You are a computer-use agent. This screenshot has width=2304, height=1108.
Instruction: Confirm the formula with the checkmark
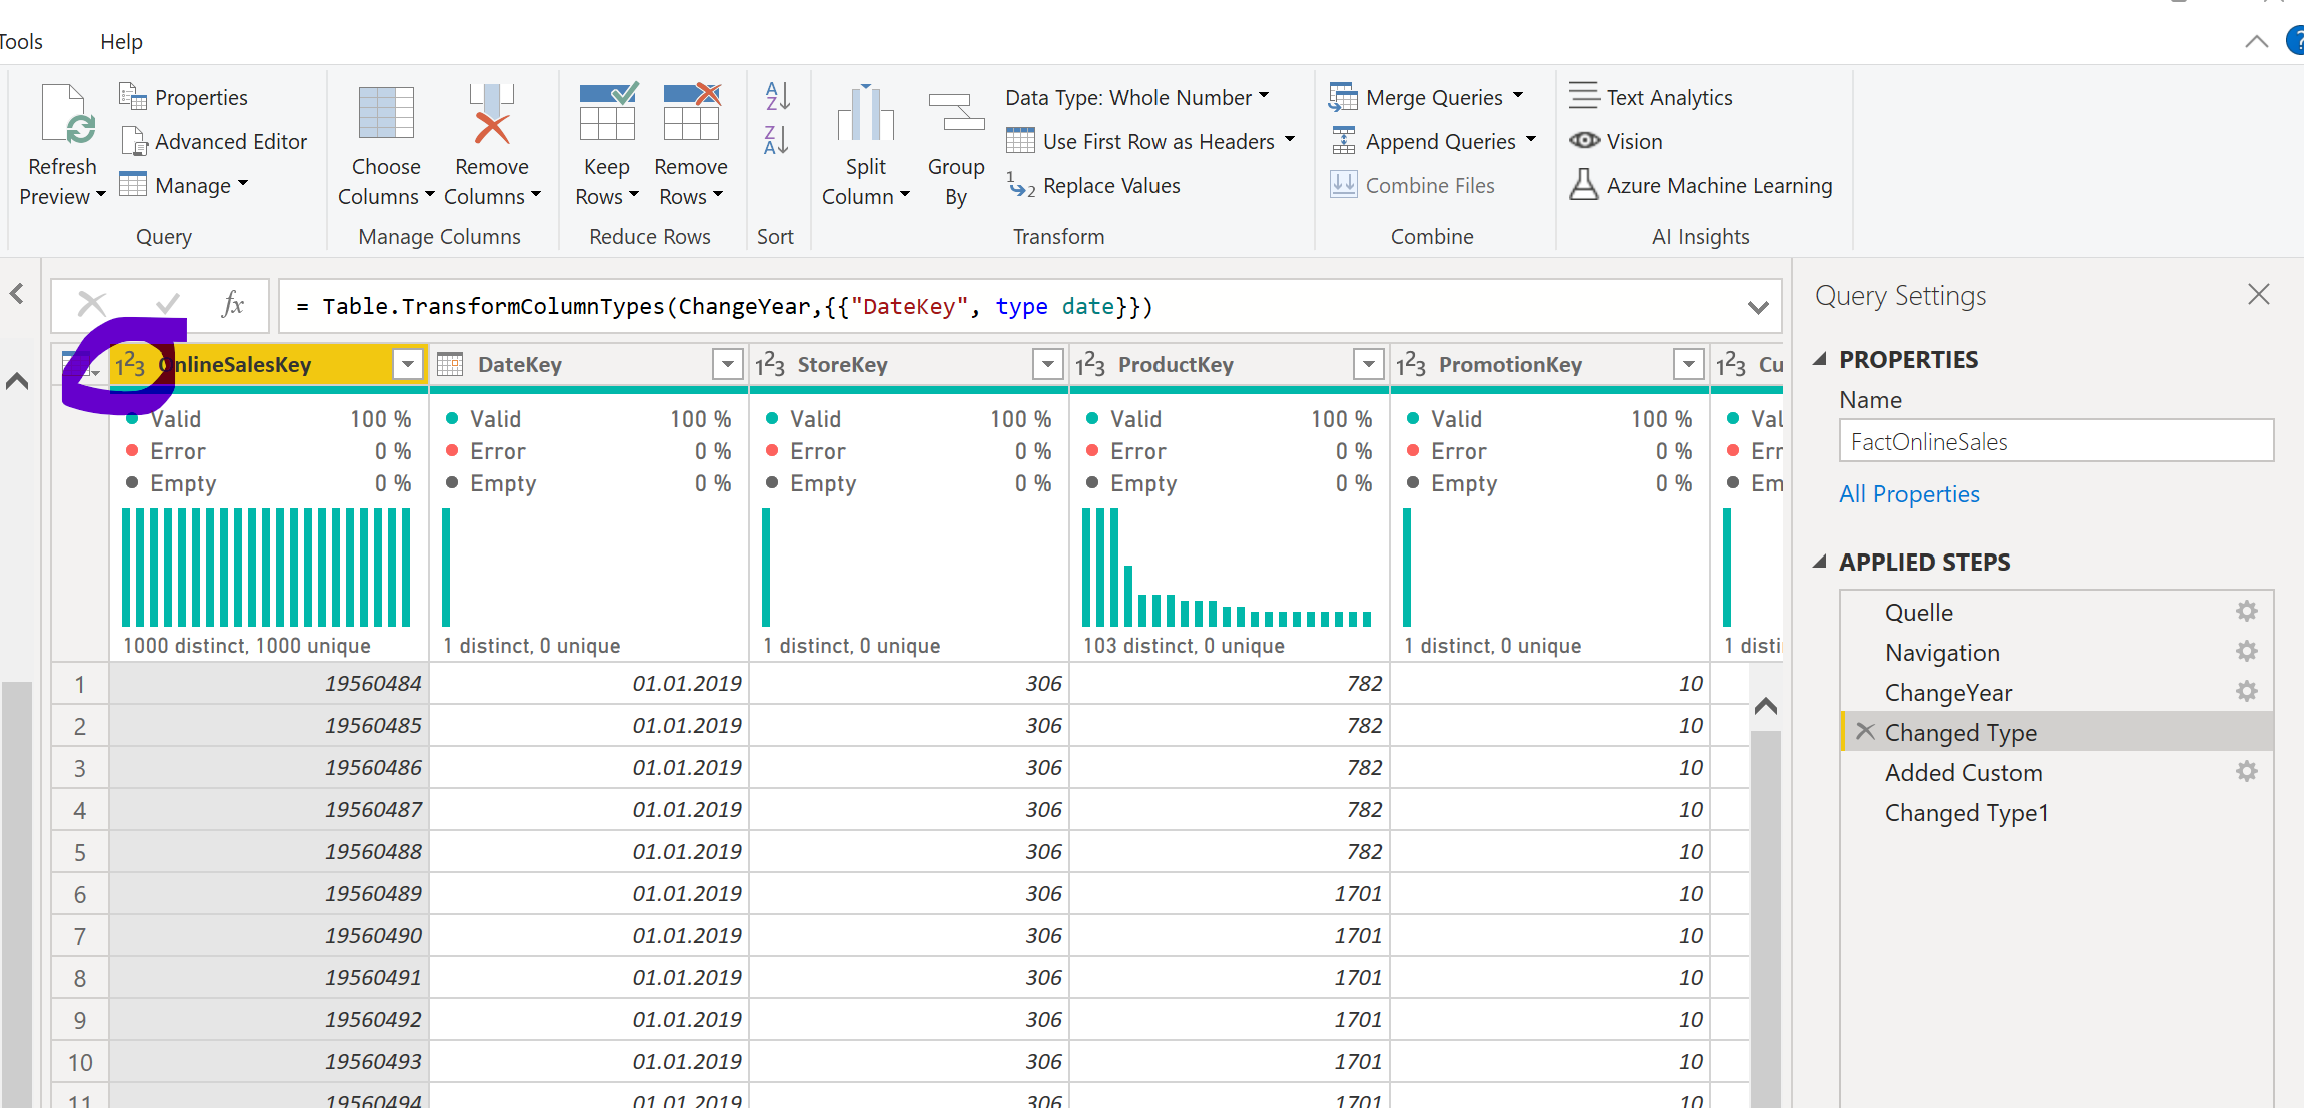168,303
